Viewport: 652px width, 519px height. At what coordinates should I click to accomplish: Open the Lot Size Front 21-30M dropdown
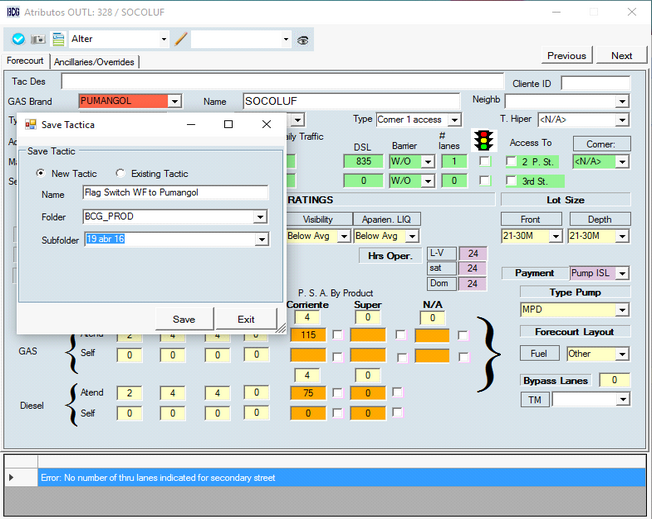pos(556,236)
